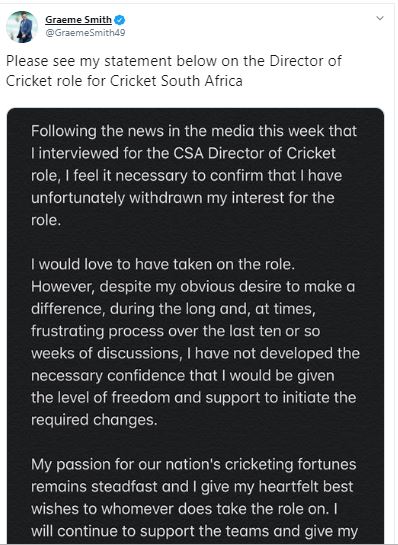
Task: Click the 'However, despite my obvious desire' line
Action: point(193,287)
